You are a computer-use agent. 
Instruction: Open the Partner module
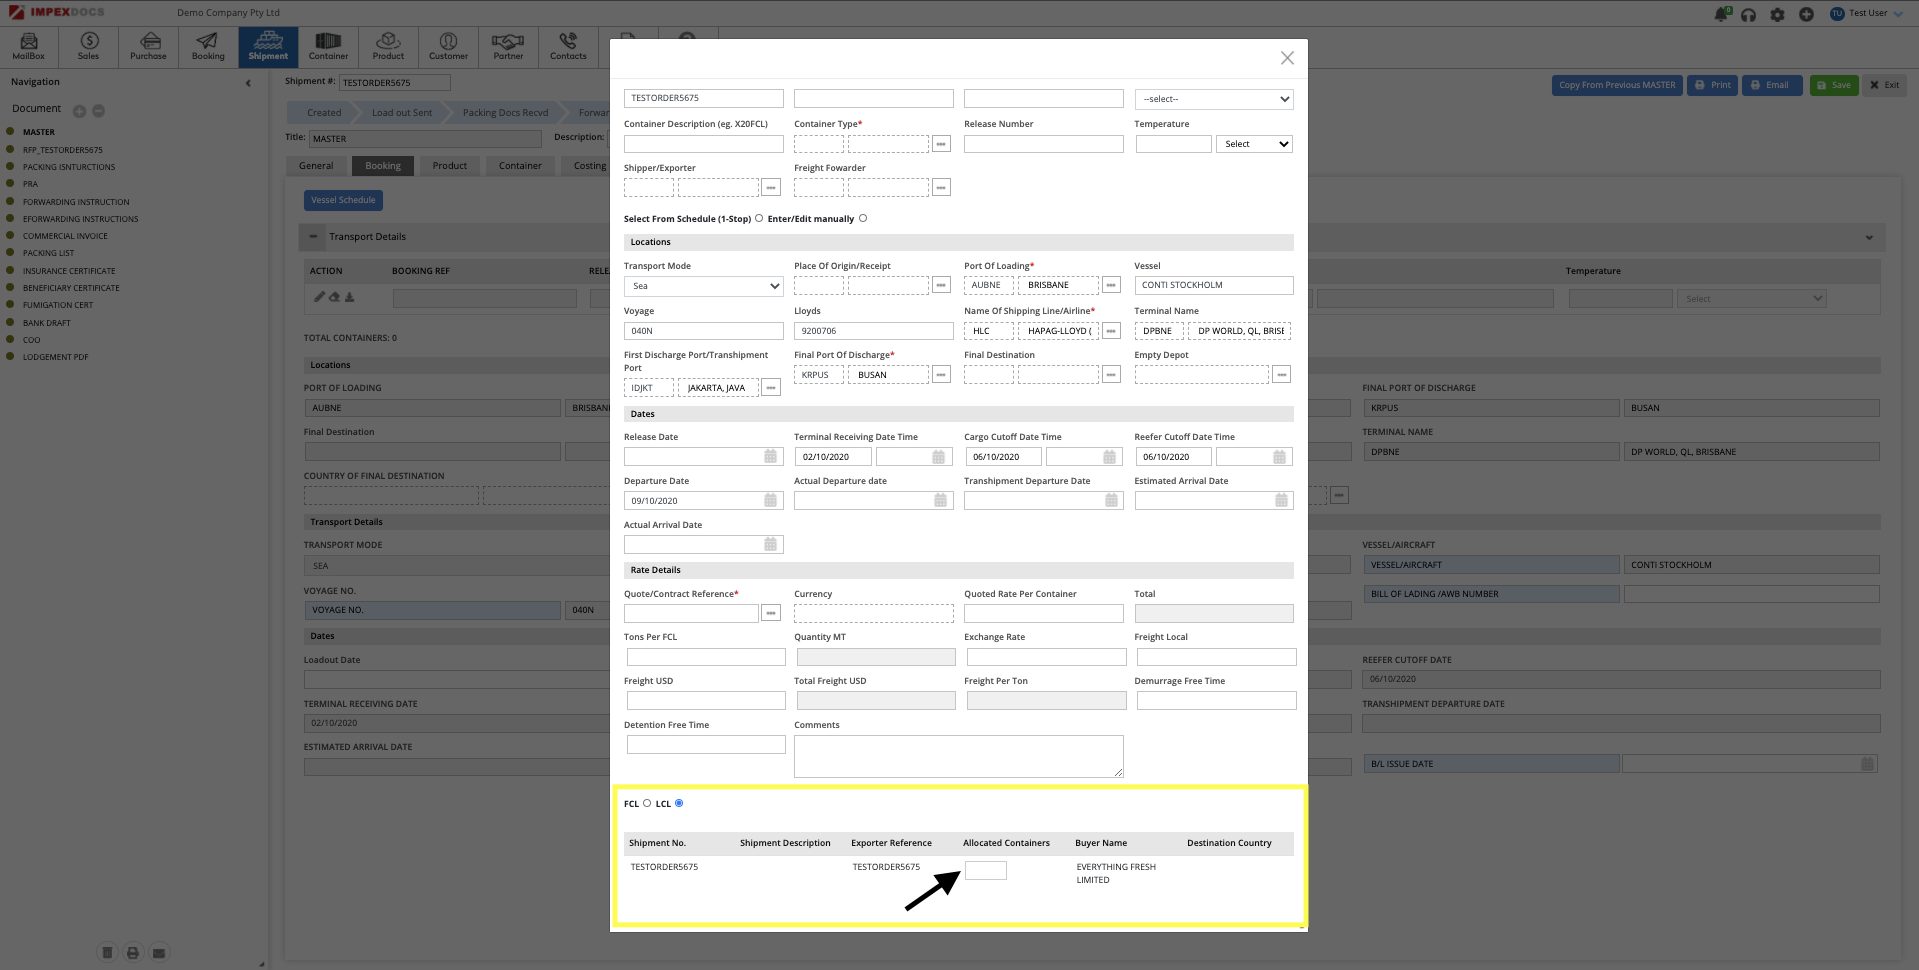tap(508, 46)
